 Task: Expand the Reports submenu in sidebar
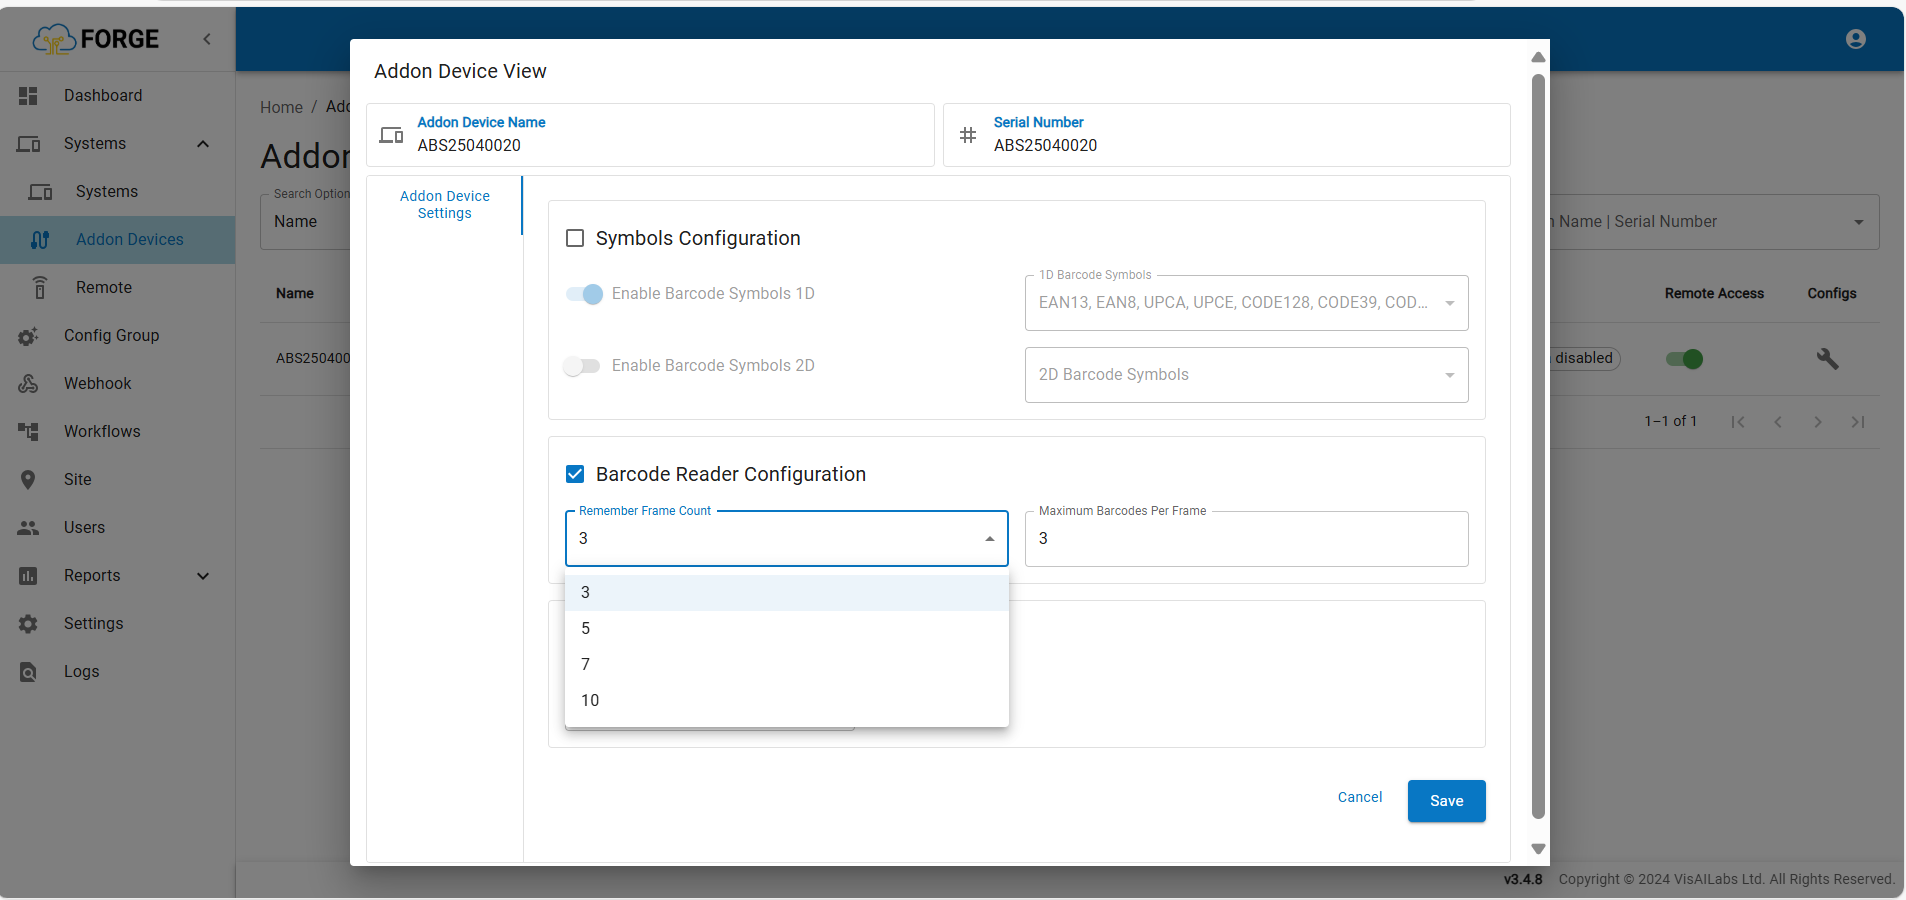click(x=203, y=576)
